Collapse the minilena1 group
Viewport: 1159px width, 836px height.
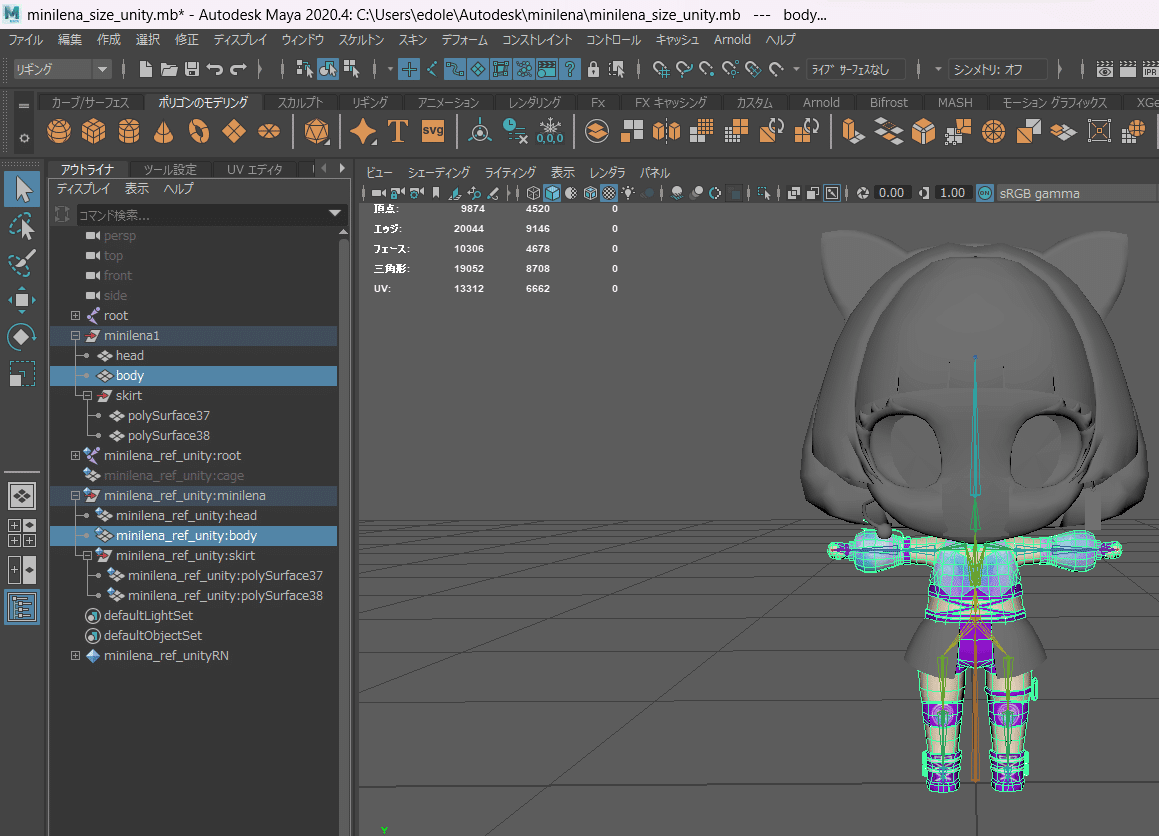[75, 336]
